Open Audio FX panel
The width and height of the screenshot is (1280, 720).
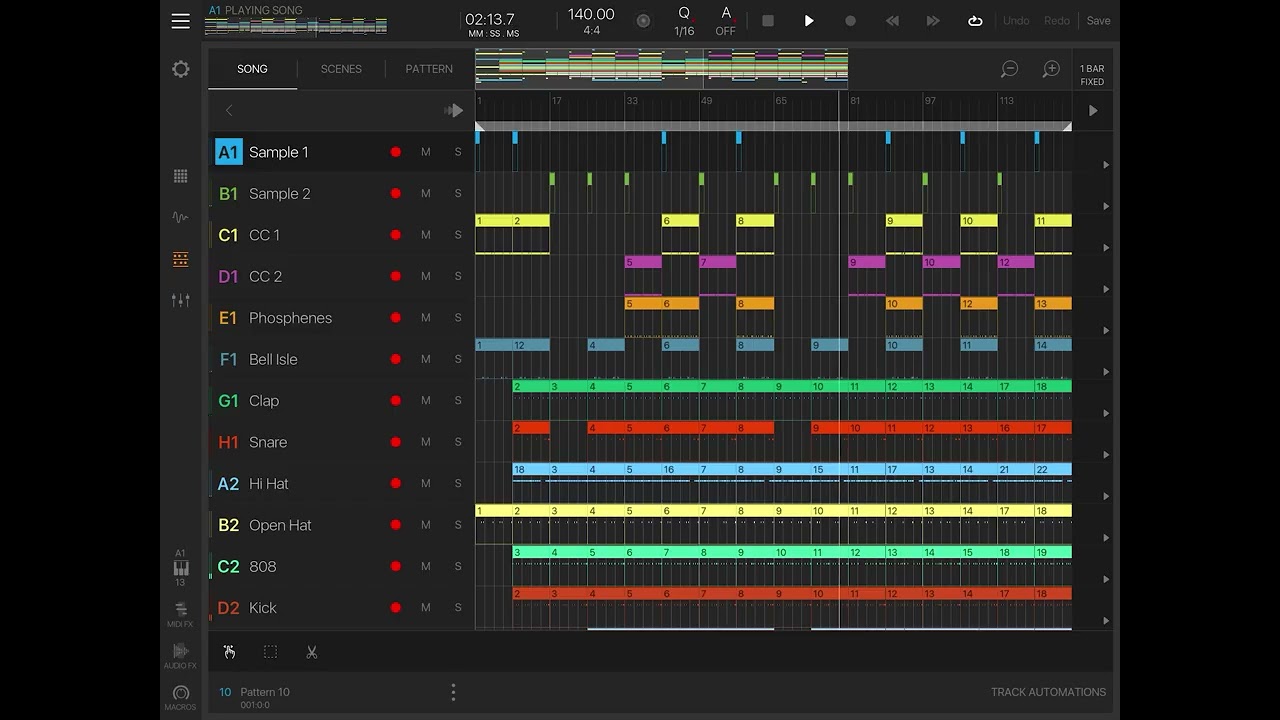180,655
